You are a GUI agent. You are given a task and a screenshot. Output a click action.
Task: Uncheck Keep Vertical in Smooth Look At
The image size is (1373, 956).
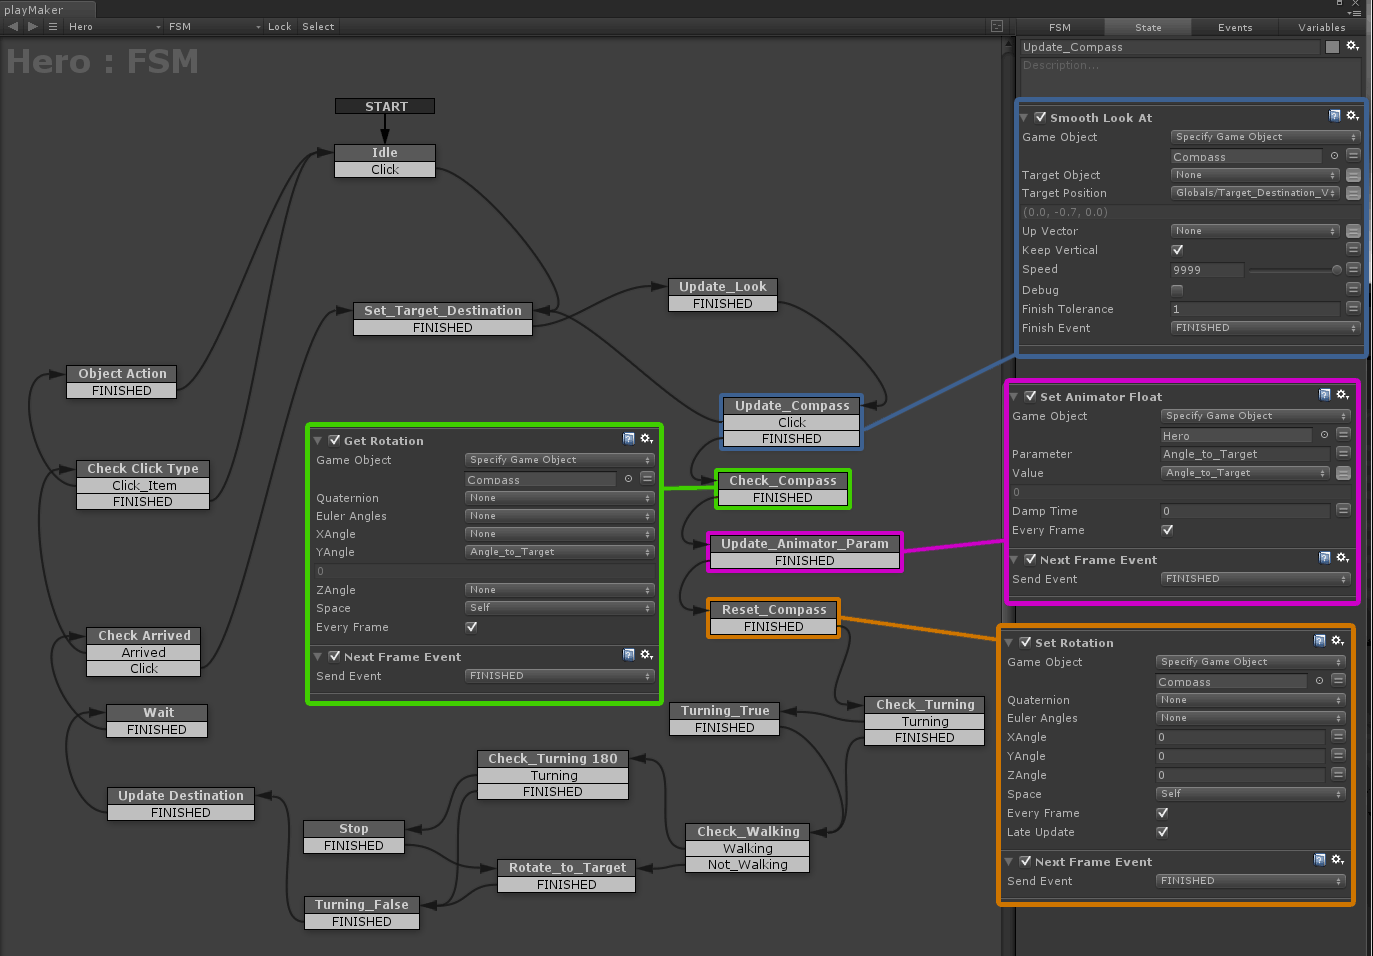pos(1177,250)
